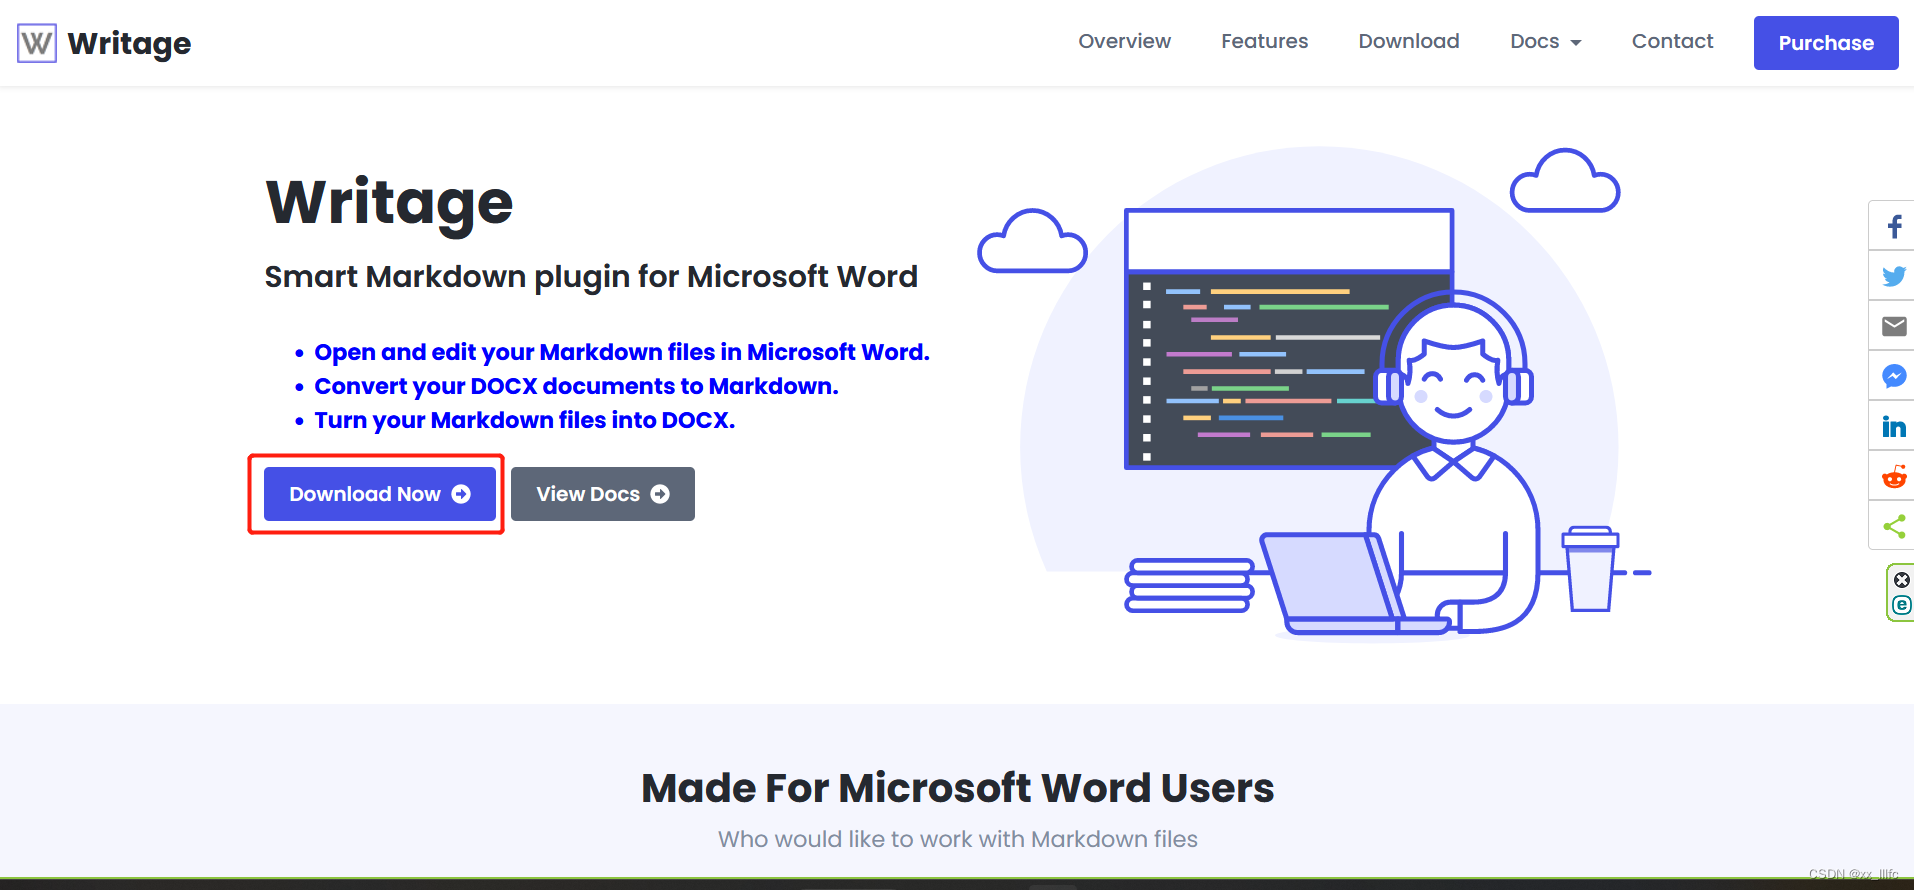Click the large Writage page title
The image size is (1914, 890).
click(x=389, y=203)
